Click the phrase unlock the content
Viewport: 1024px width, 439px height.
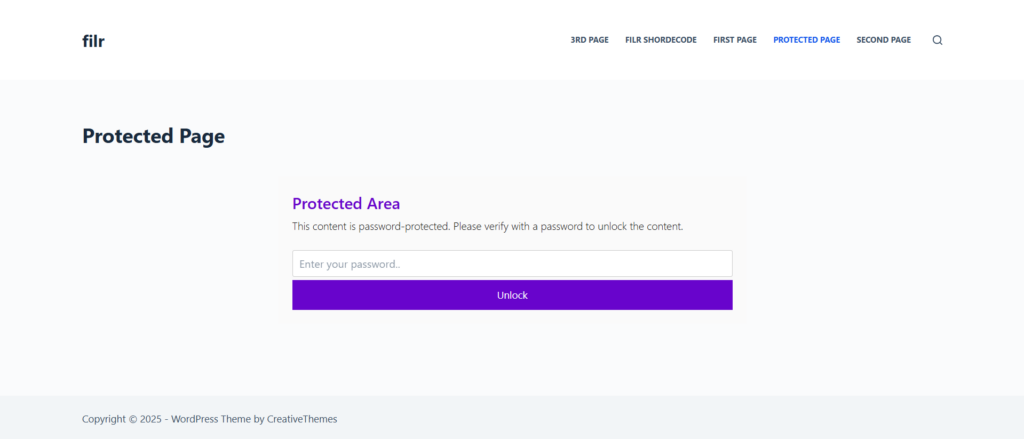(x=641, y=227)
